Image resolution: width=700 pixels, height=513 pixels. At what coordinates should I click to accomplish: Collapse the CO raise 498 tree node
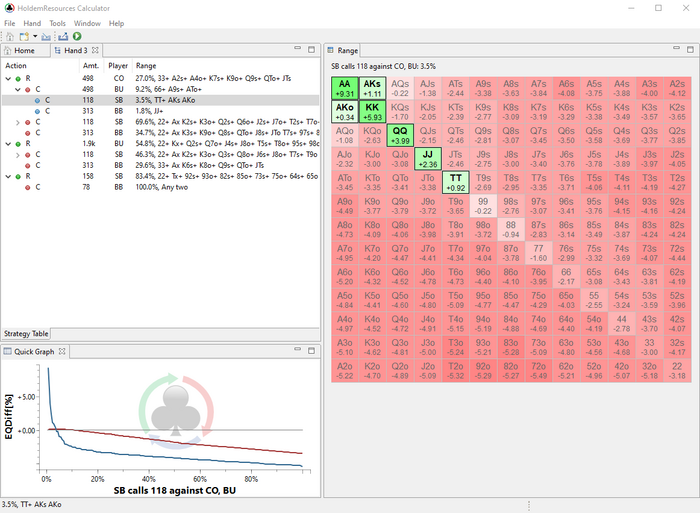pos(8,79)
